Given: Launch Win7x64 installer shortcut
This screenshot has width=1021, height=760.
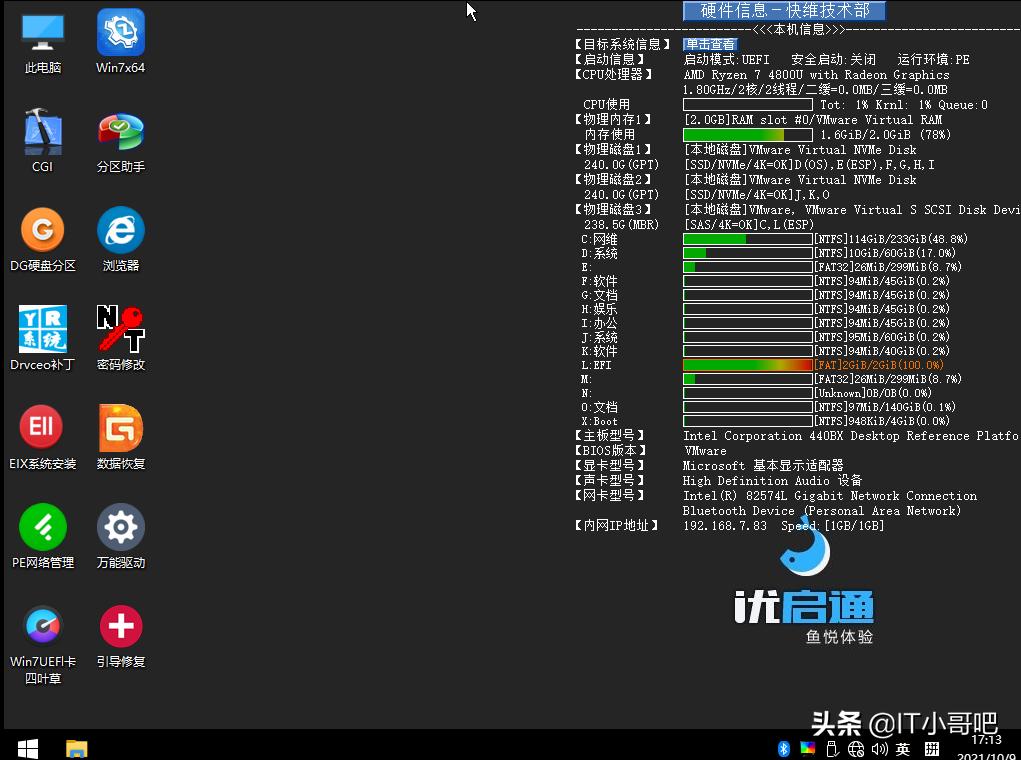Looking at the screenshot, I should tap(120, 30).
